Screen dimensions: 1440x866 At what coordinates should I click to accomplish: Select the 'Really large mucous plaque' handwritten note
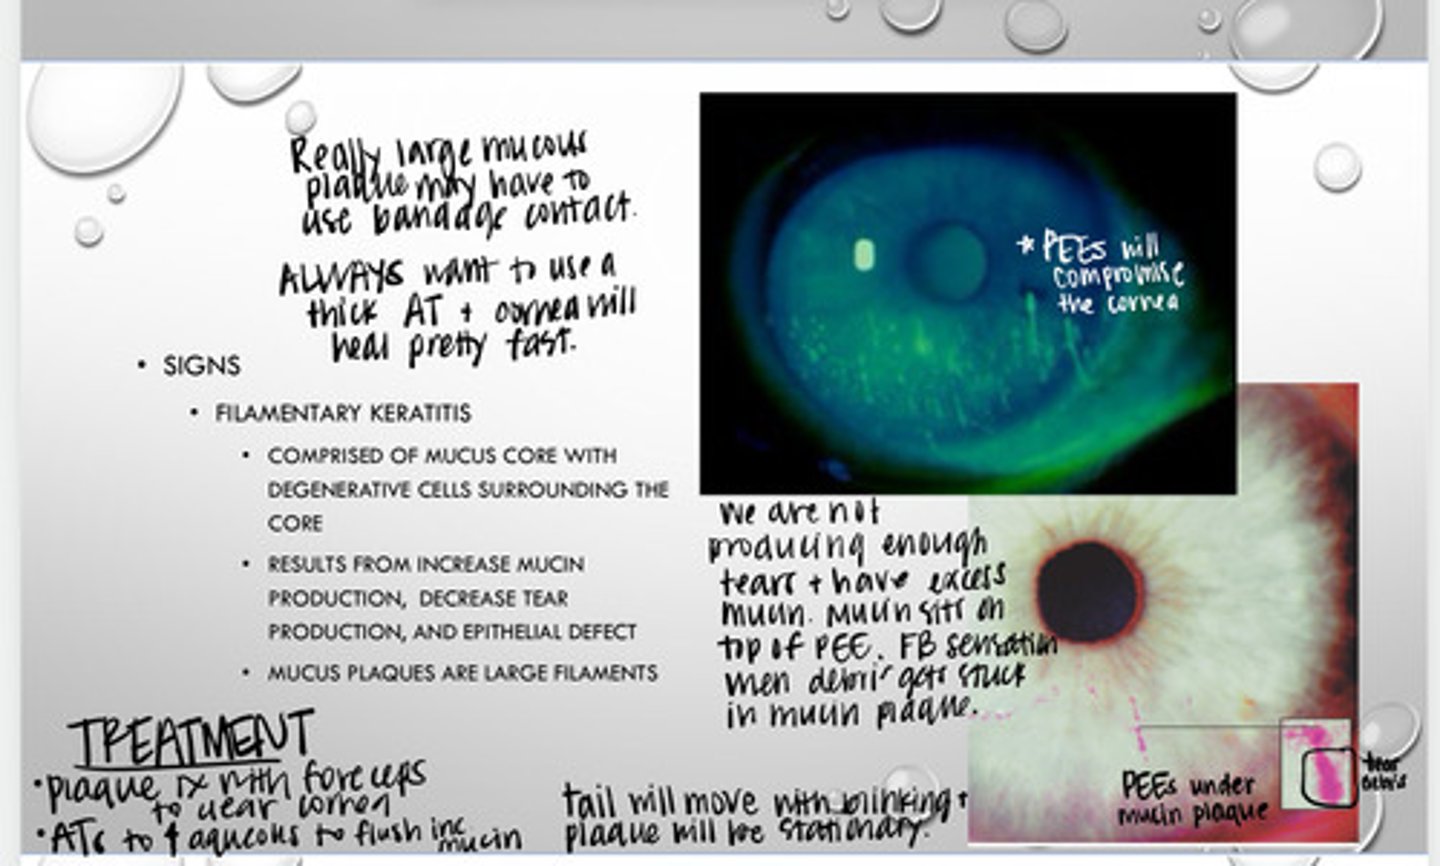pyautogui.click(x=462, y=184)
